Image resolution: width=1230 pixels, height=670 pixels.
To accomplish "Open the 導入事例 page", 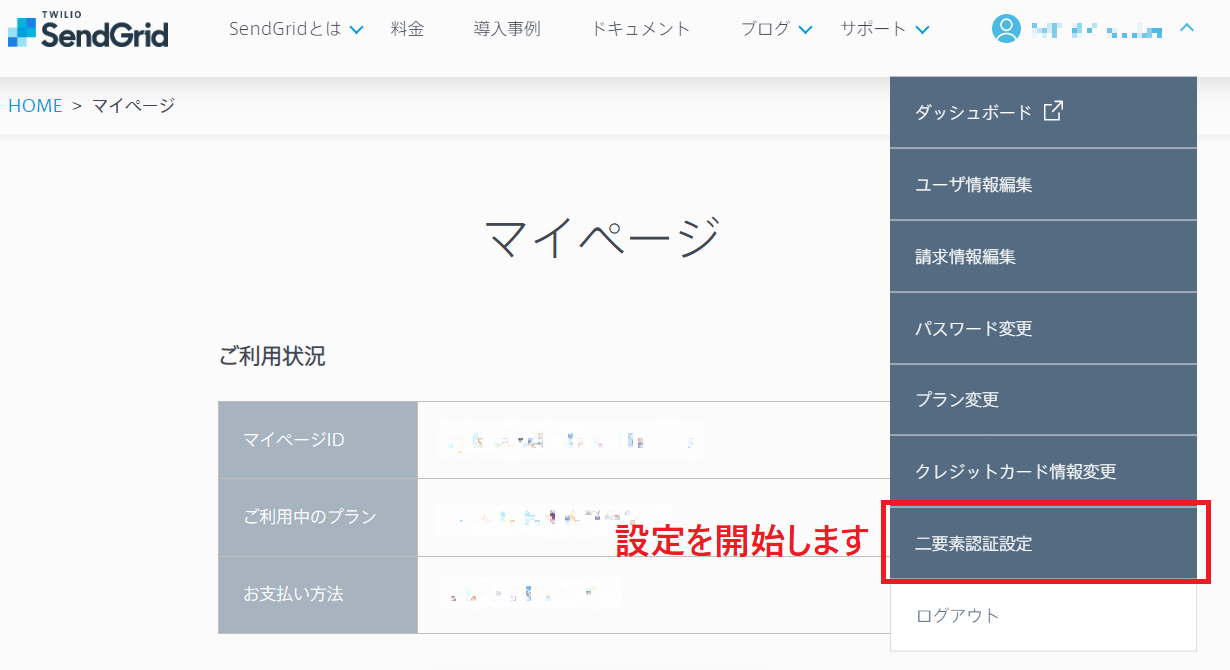I will coord(507,29).
